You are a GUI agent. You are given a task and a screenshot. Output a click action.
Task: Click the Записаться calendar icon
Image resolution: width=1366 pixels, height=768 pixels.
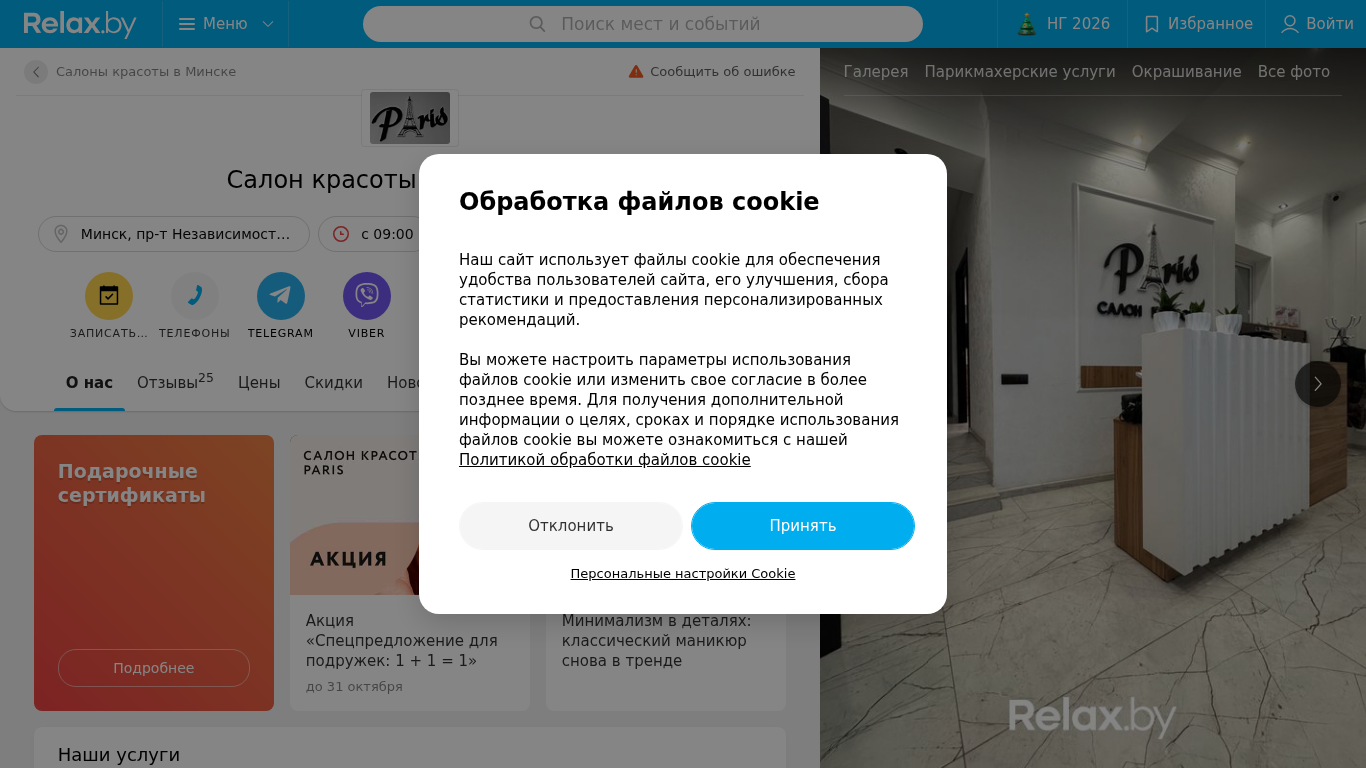tap(109, 296)
